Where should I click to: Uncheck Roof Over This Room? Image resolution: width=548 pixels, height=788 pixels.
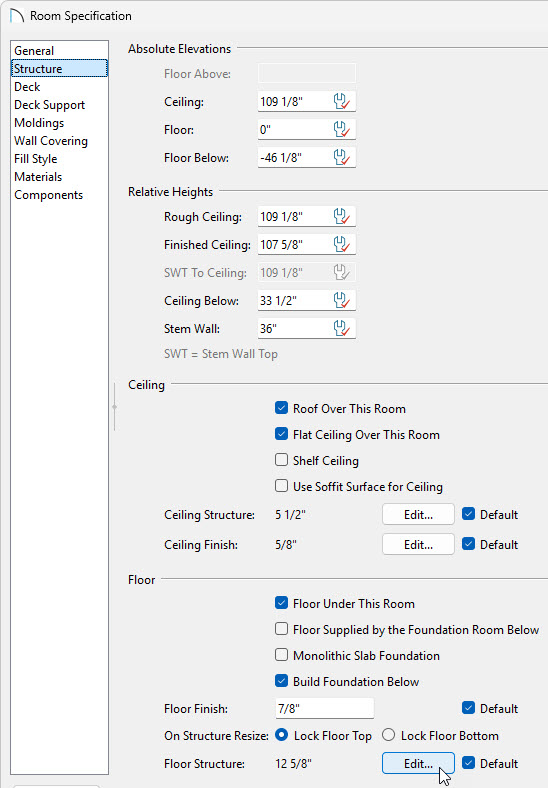[x=282, y=408]
